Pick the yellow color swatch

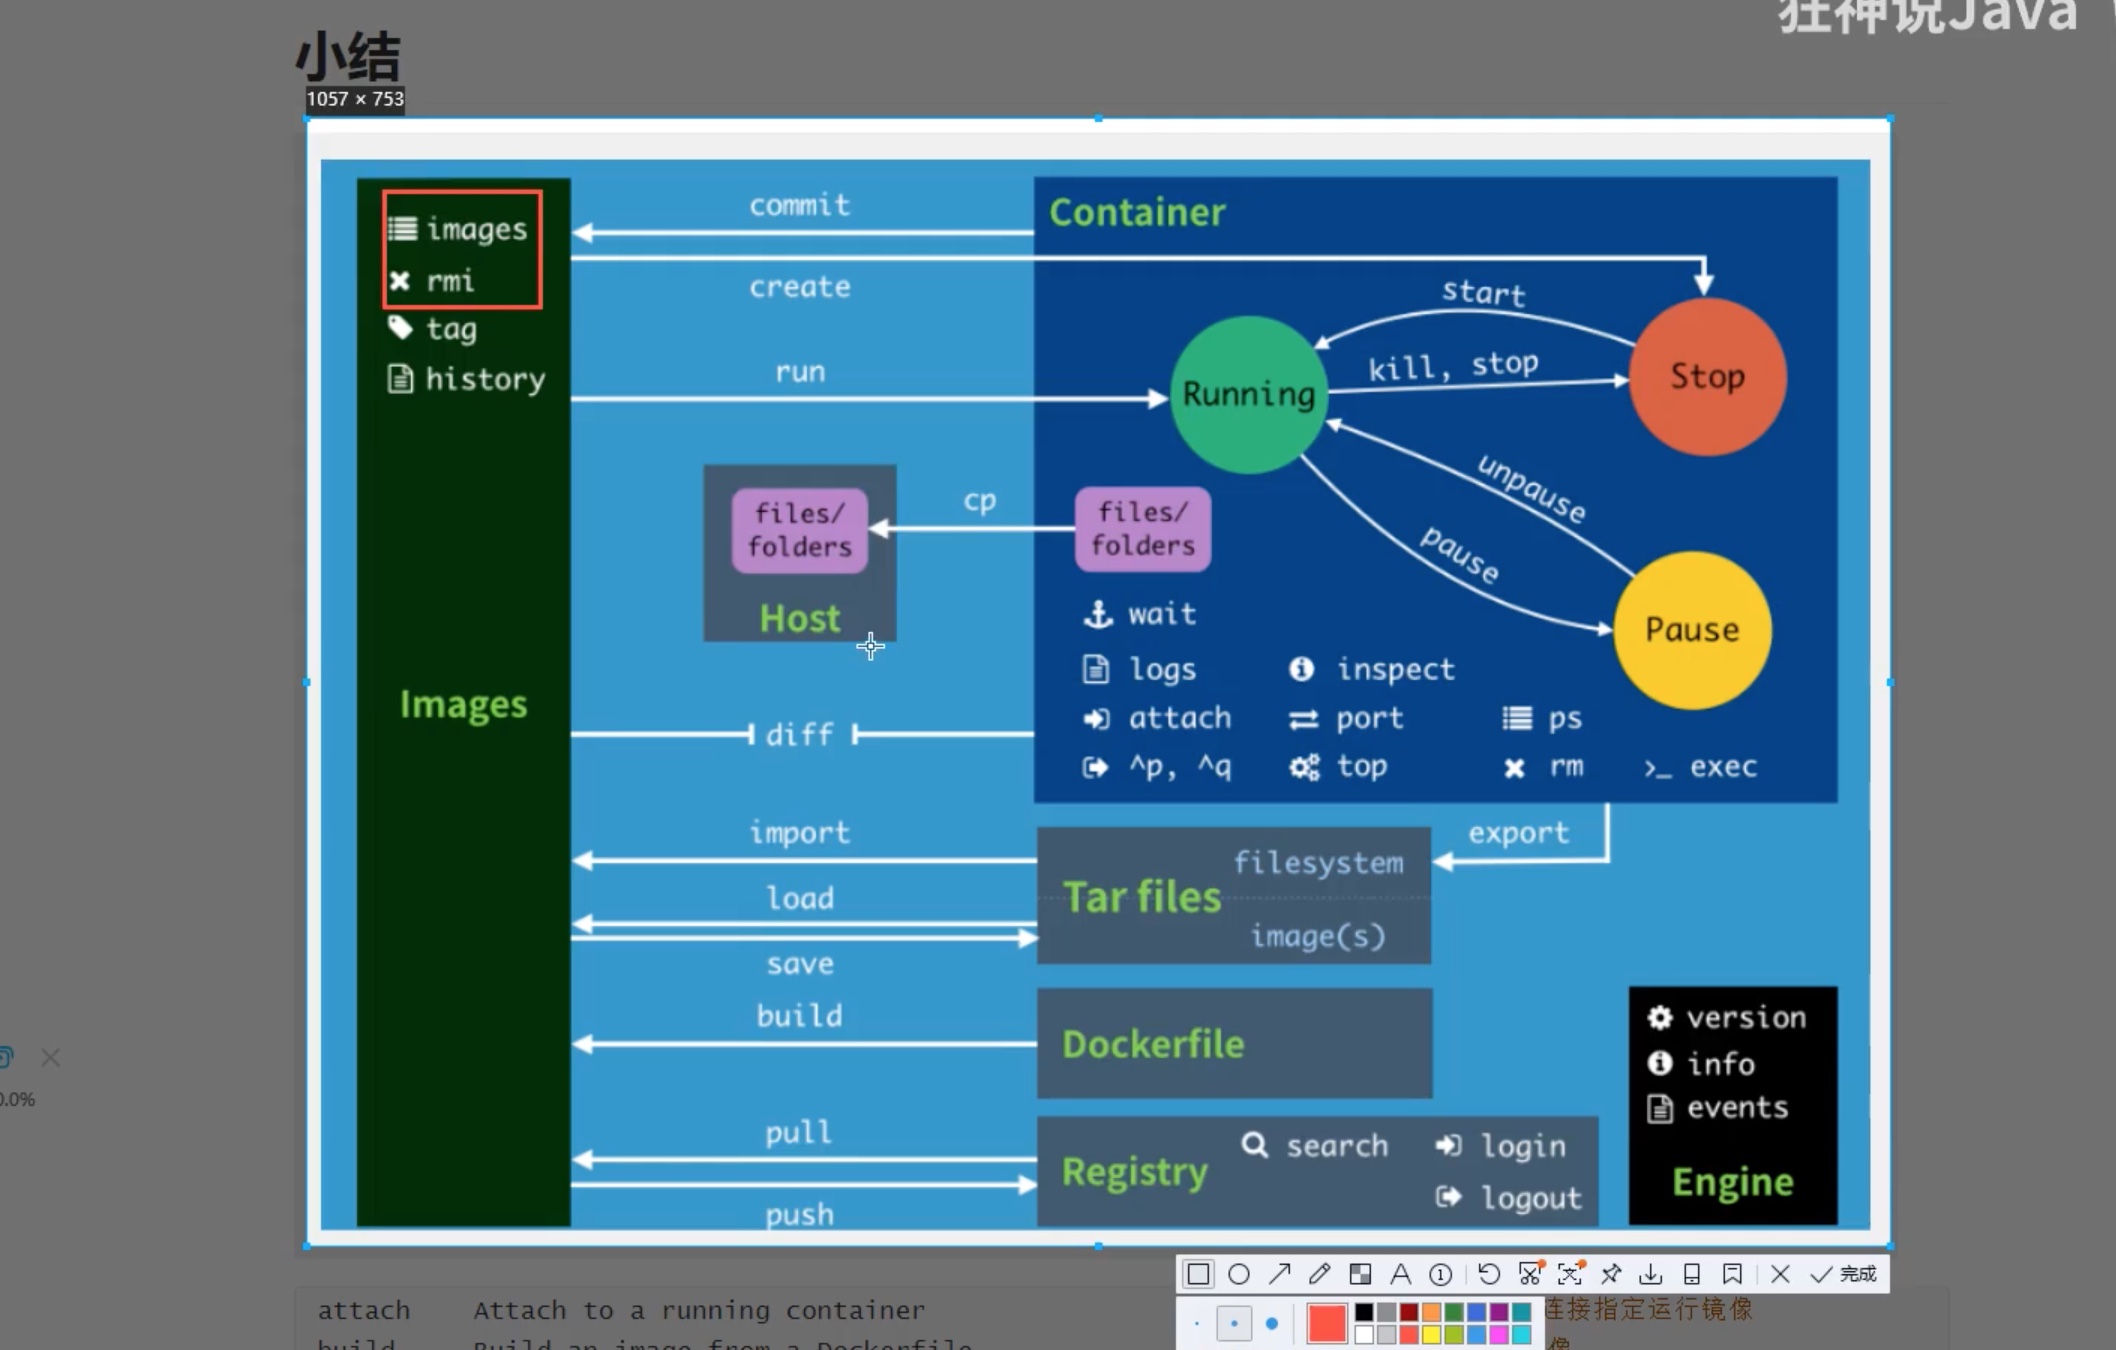[x=1431, y=1335]
